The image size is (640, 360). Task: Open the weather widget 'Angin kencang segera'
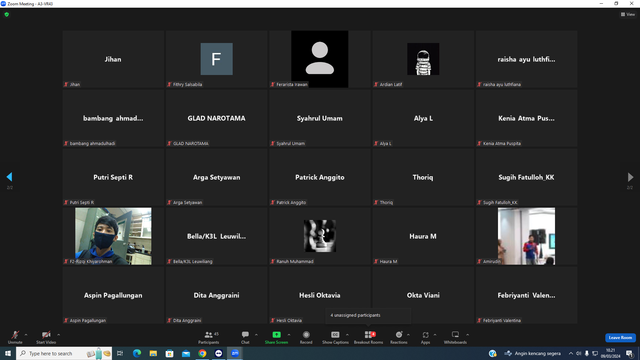(533, 353)
